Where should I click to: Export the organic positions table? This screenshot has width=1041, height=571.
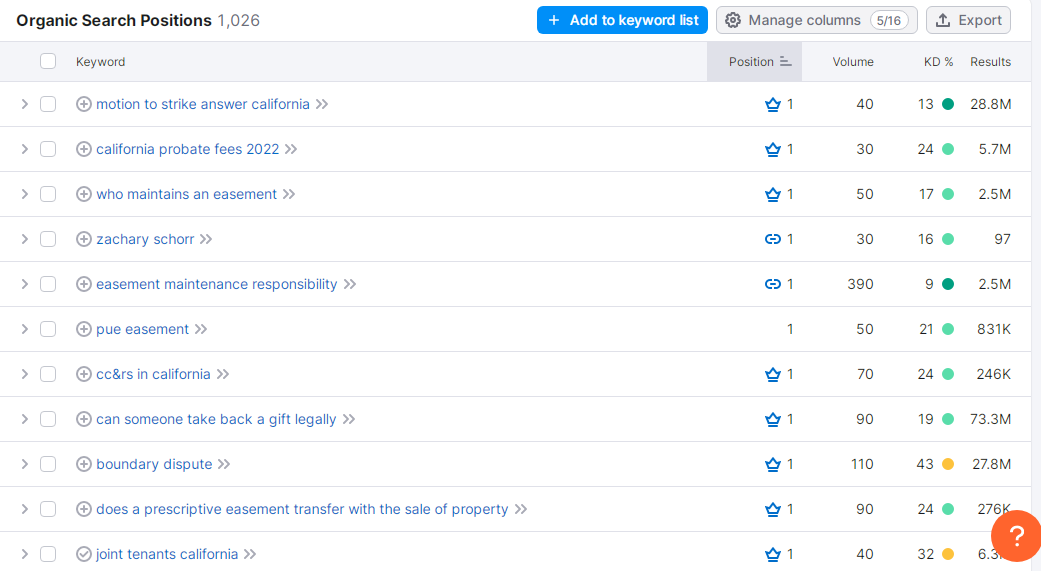(969, 21)
